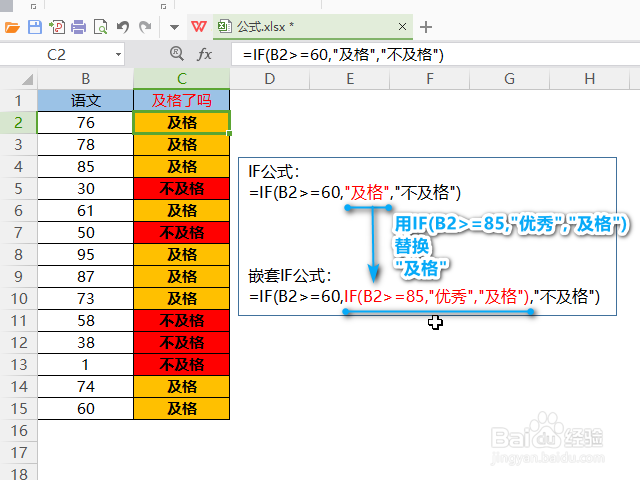Select row 10 header
This screenshot has height=480, width=640.
coord(18,298)
